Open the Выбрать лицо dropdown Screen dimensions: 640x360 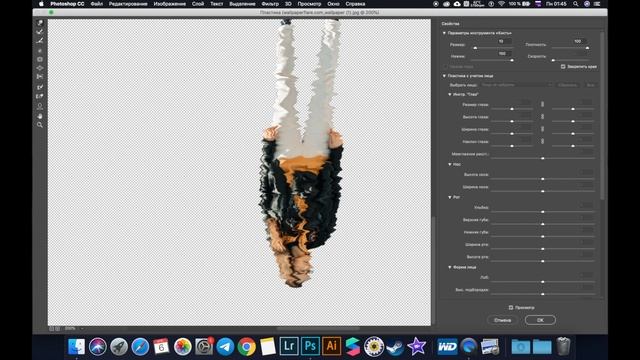[x=517, y=85]
